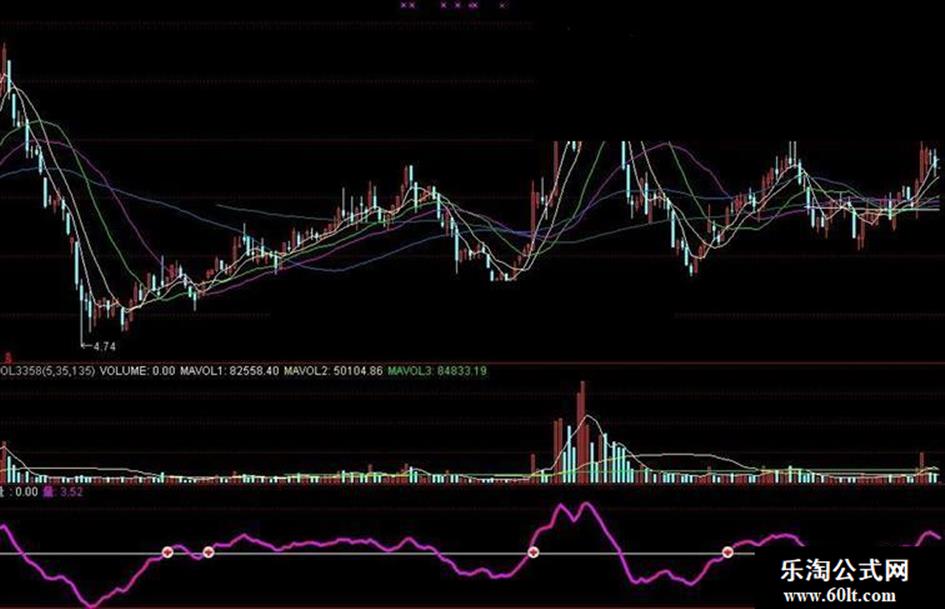Click the second signal marker from the left
The image size is (945, 609).
tap(208, 552)
